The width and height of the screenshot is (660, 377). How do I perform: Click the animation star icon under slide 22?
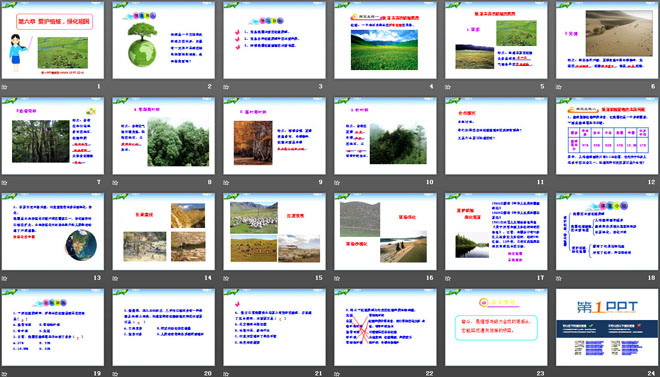click(337, 374)
